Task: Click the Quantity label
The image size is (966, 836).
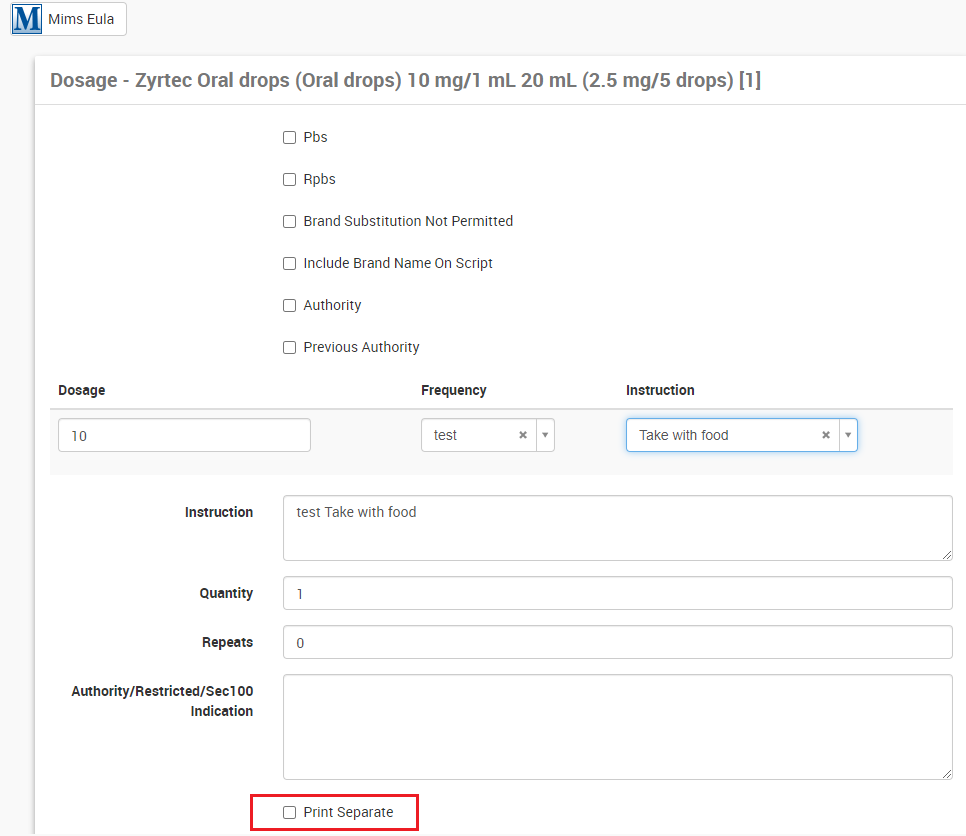Action: click(226, 593)
